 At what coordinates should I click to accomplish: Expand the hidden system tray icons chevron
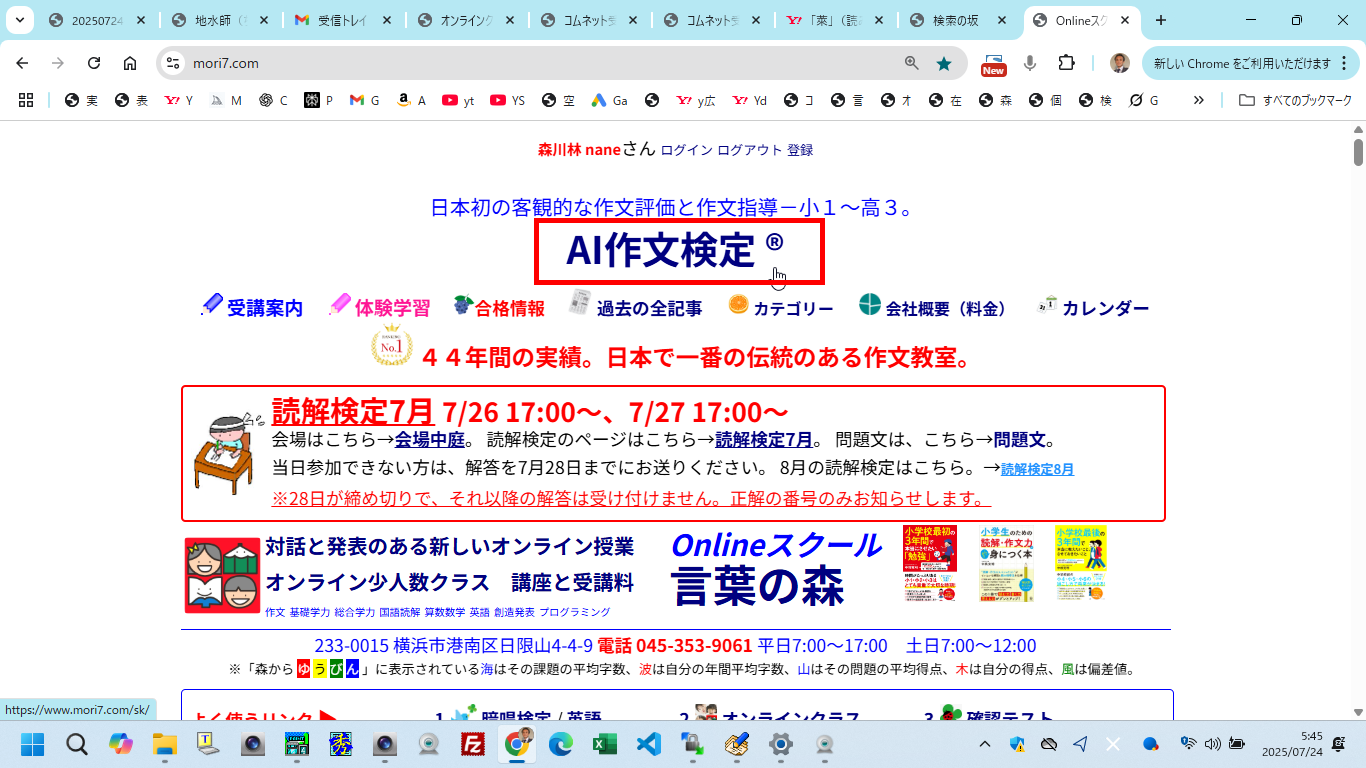coord(985,744)
